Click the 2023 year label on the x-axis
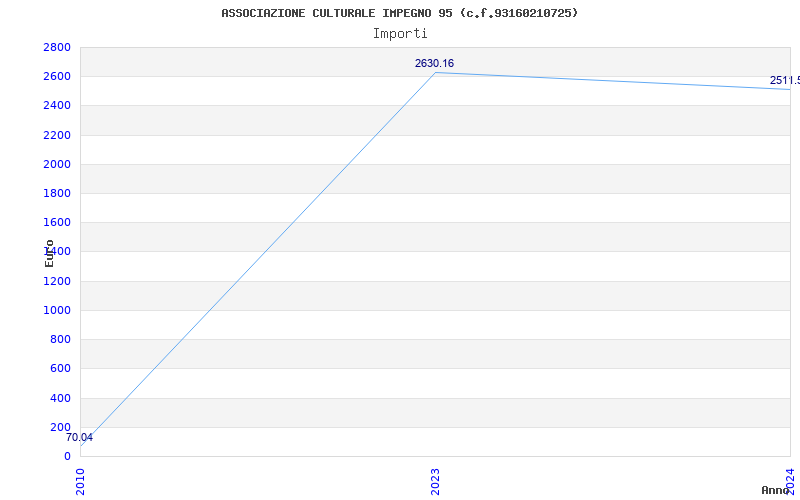 point(435,482)
